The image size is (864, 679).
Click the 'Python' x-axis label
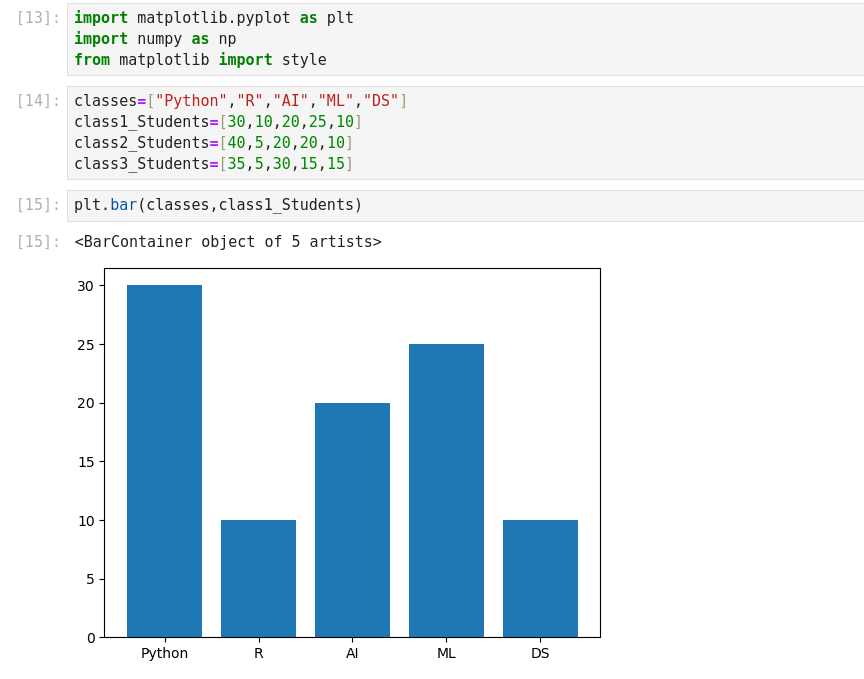coord(164,654)
